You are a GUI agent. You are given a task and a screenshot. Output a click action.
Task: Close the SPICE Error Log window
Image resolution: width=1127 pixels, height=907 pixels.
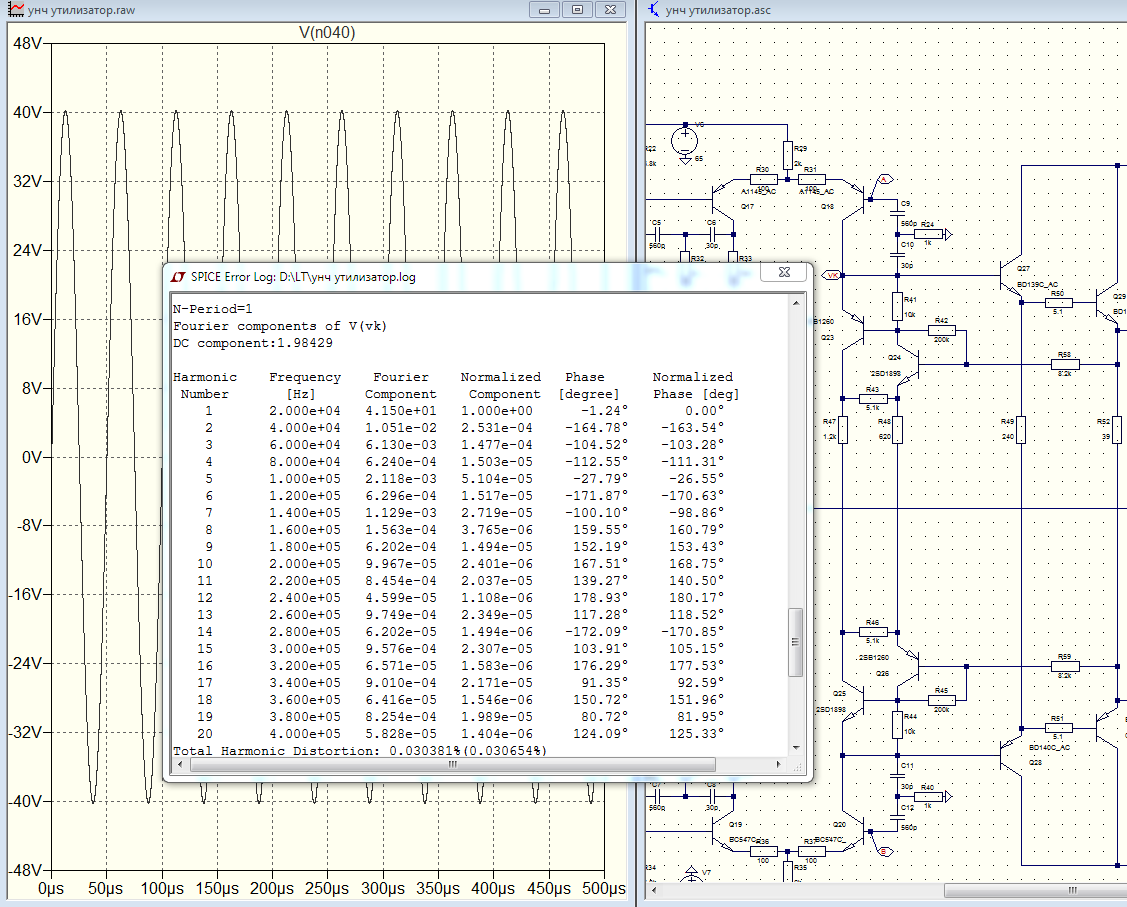[784, 272]
